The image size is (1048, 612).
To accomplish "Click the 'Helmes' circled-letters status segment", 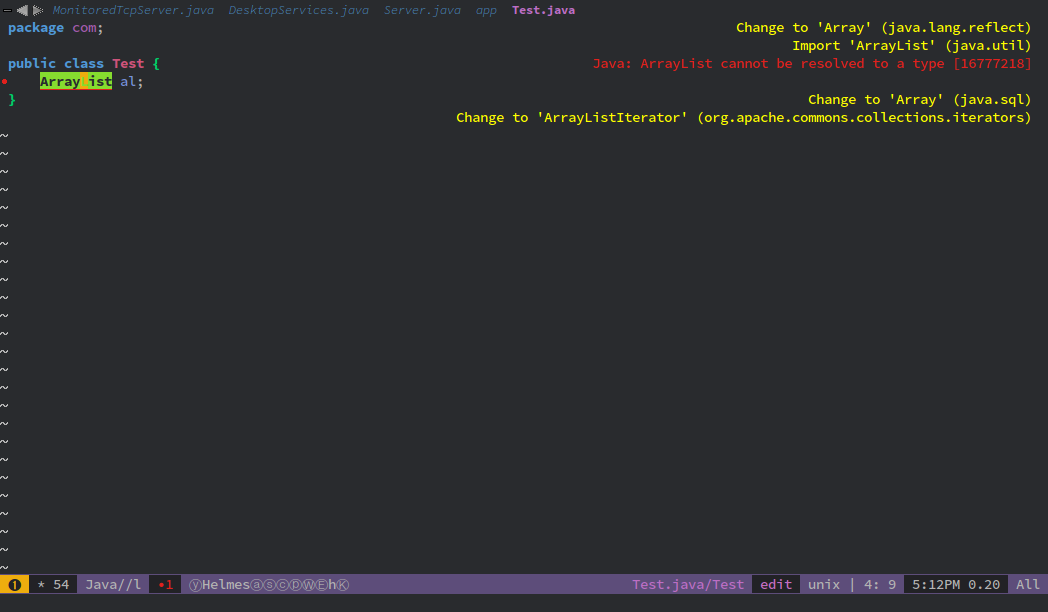I will 269,585.
